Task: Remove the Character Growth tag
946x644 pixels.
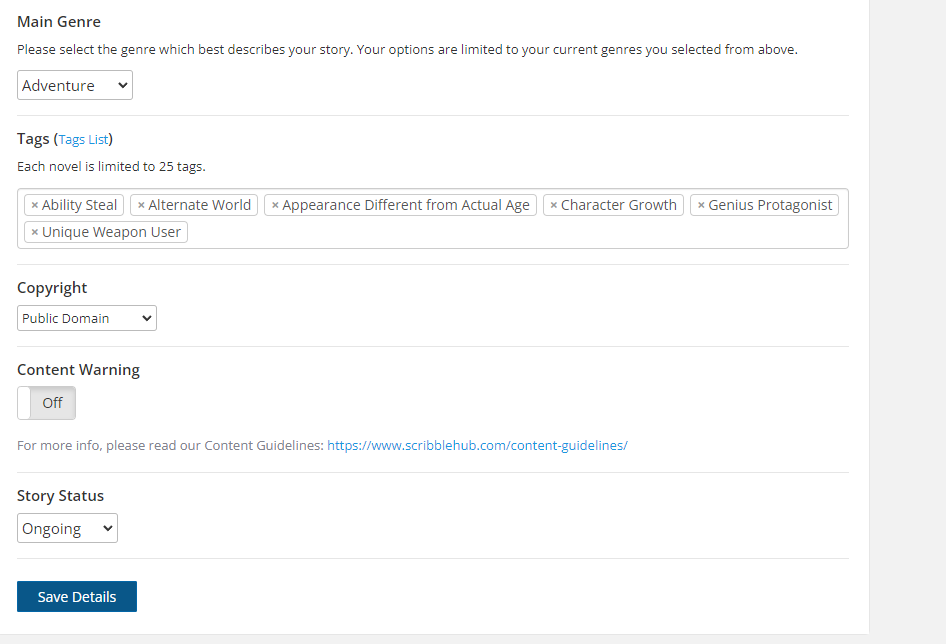Action: (554, 205)
